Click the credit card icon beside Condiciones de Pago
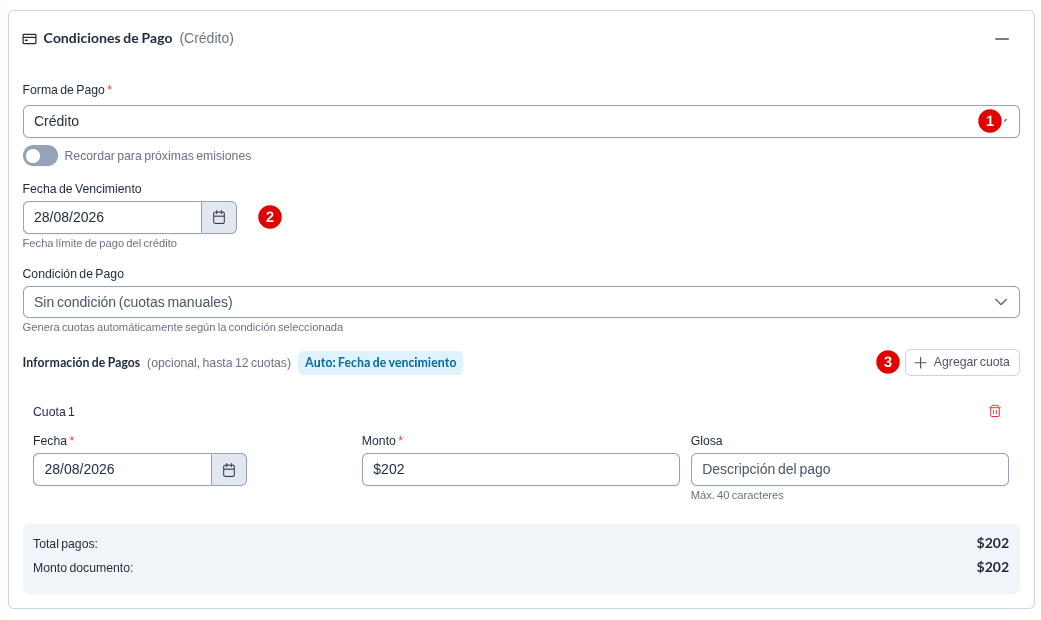 pyautogui.click(x=29, y=39)
